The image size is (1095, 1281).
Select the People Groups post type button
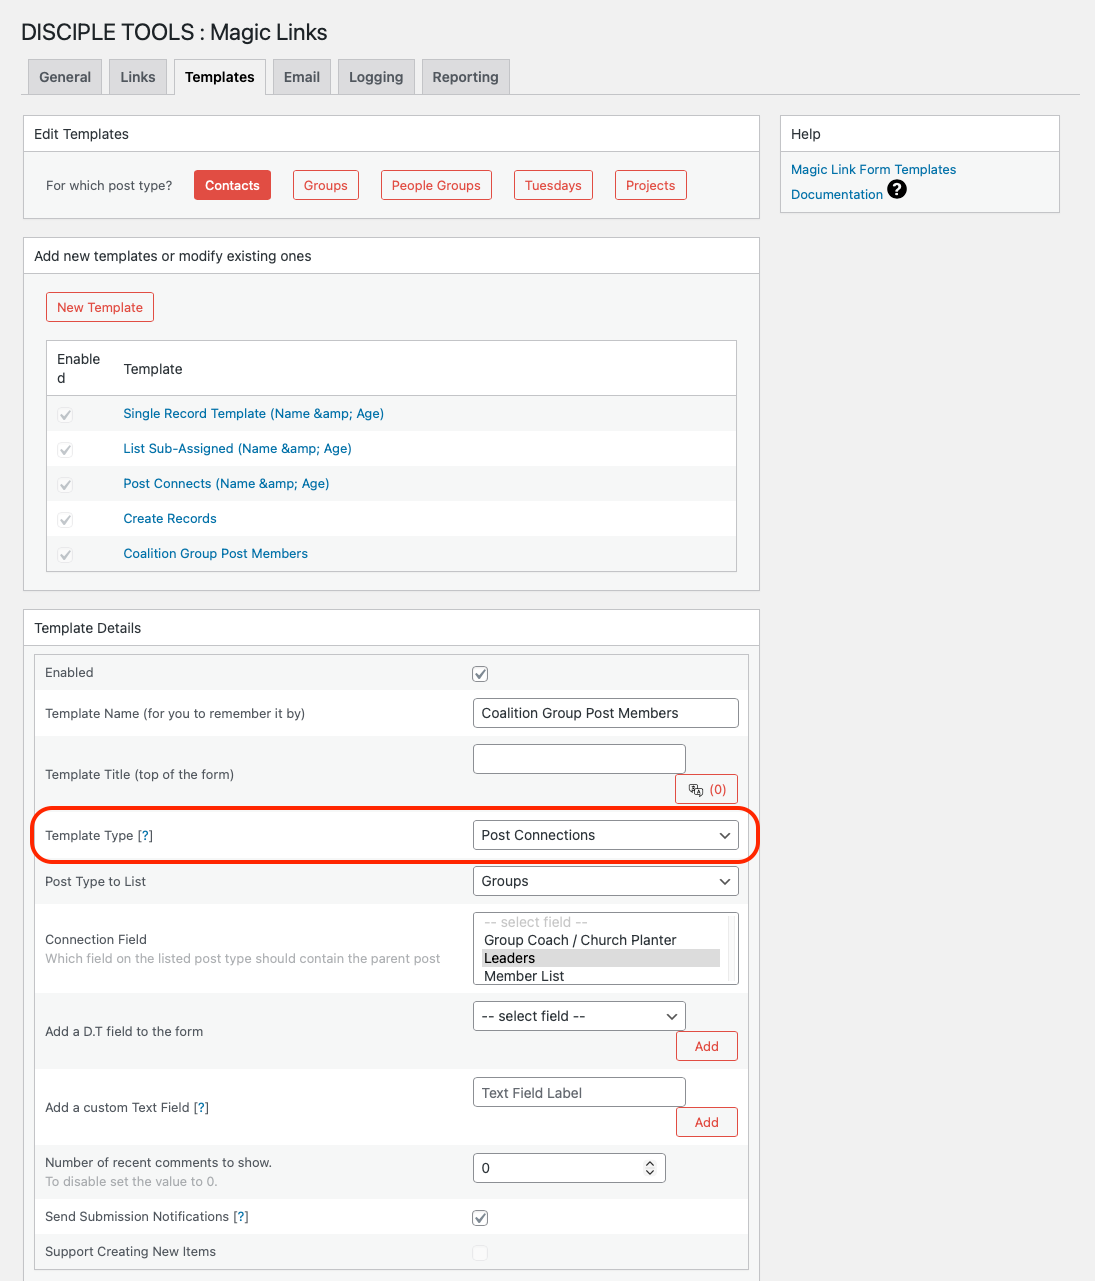point(436,185)
